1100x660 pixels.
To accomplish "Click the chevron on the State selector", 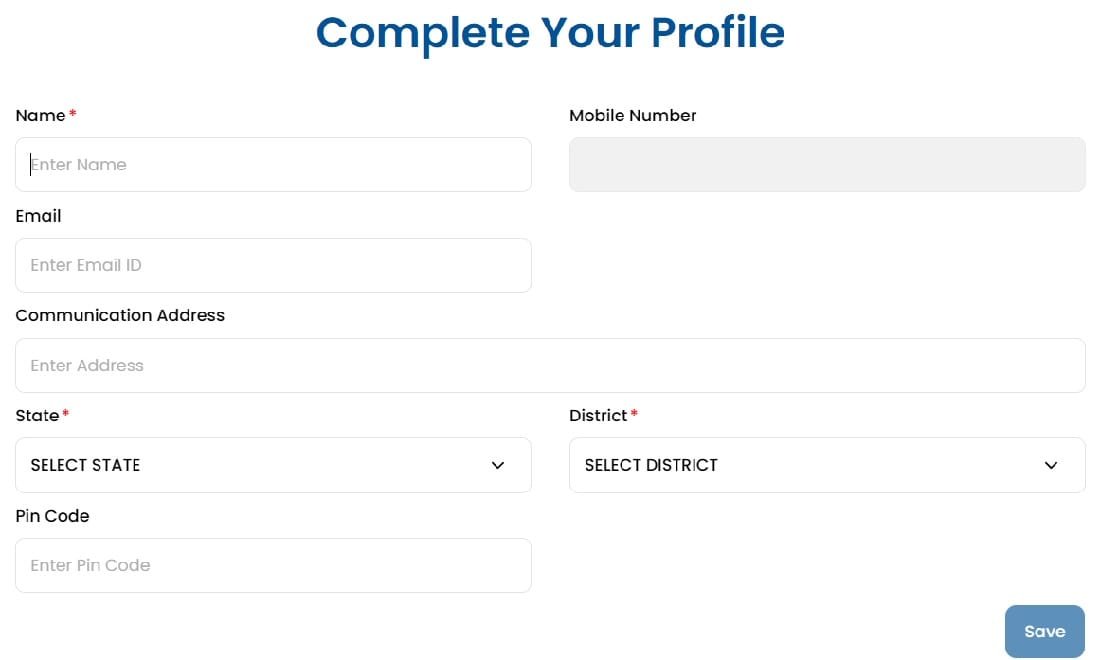I will (497, 465).
